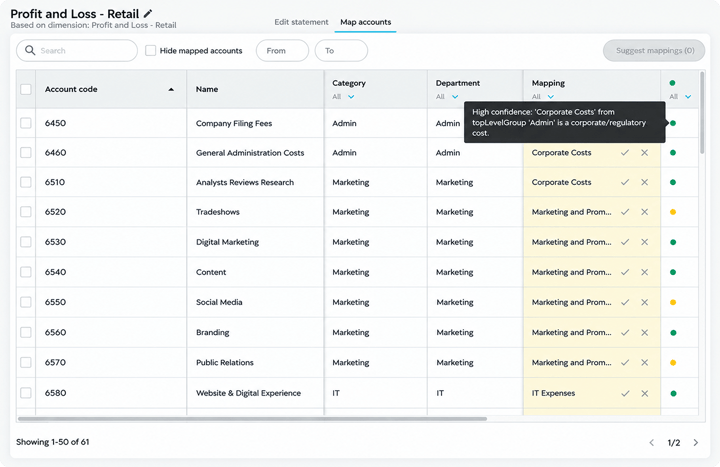
Task: Select row 6560 Branding checkbox
Action: point(26,332)
